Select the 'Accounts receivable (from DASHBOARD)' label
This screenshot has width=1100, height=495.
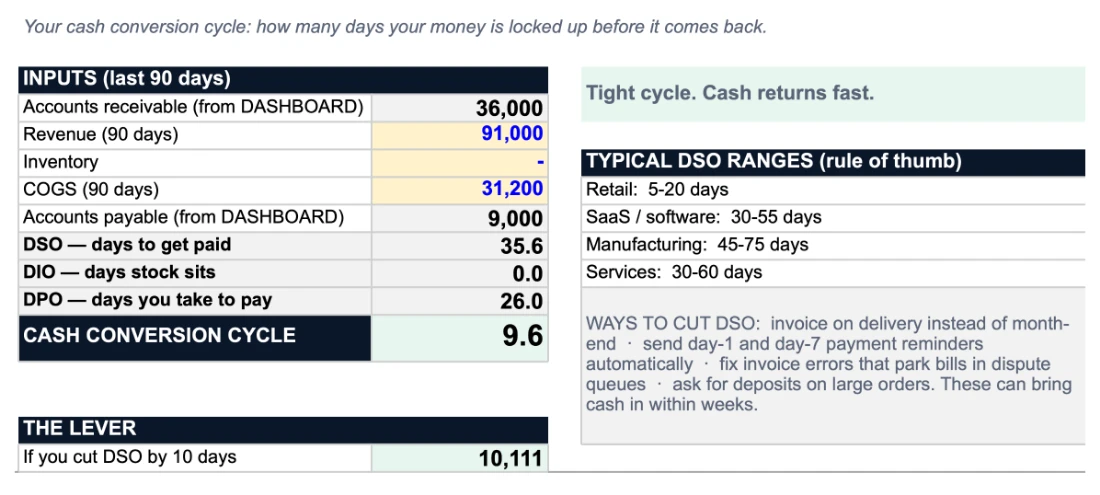coord(195,107)
